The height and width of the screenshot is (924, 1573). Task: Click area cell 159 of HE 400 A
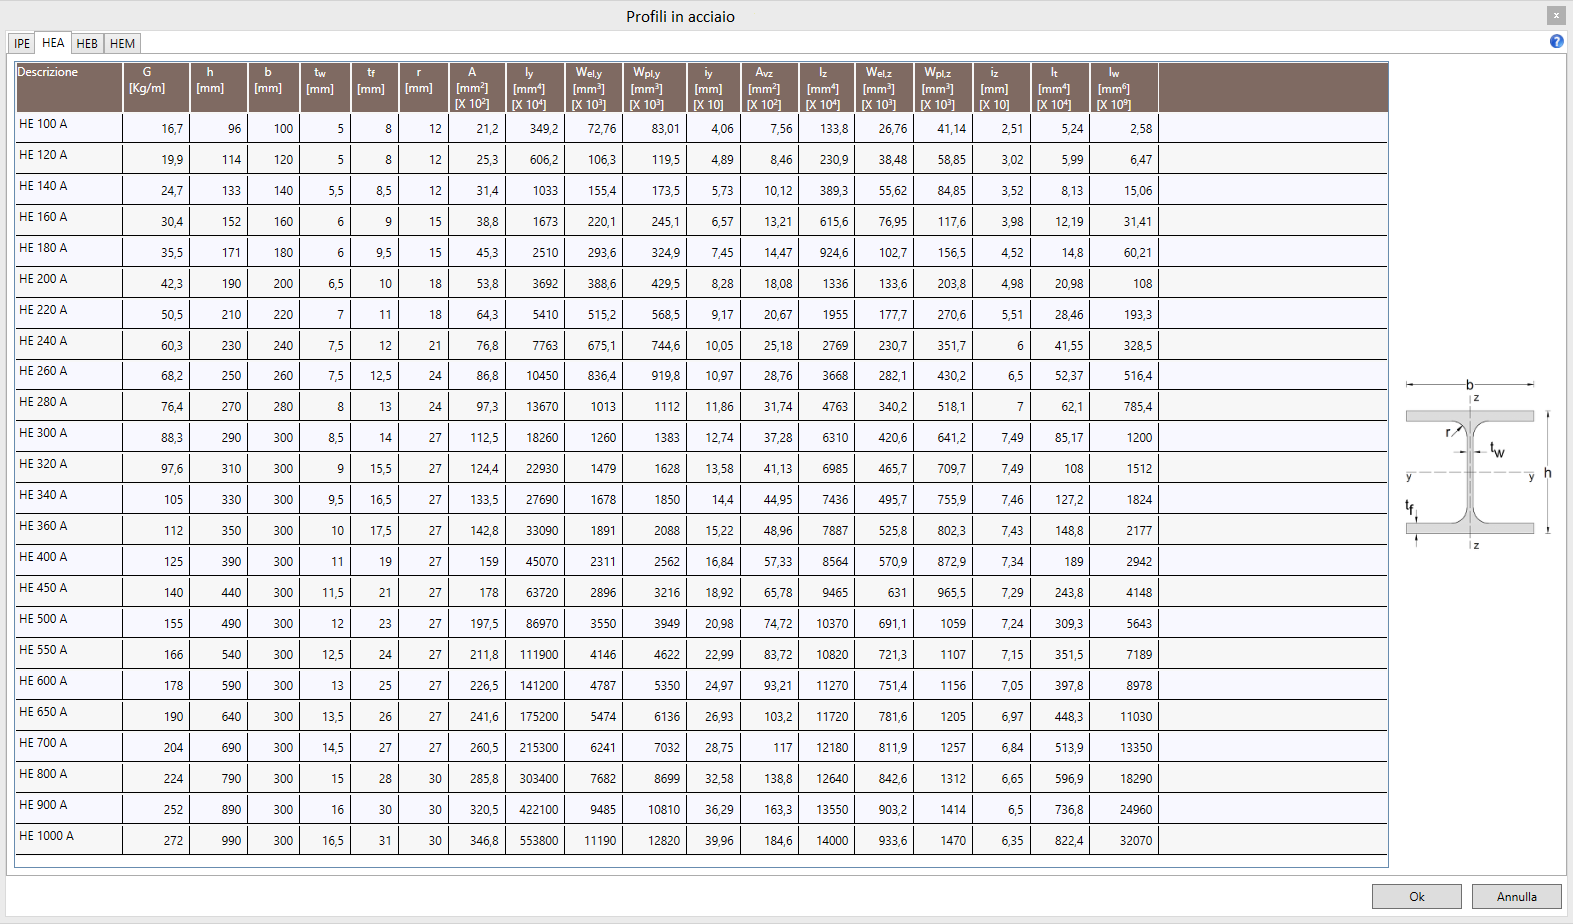coord(477,562)
